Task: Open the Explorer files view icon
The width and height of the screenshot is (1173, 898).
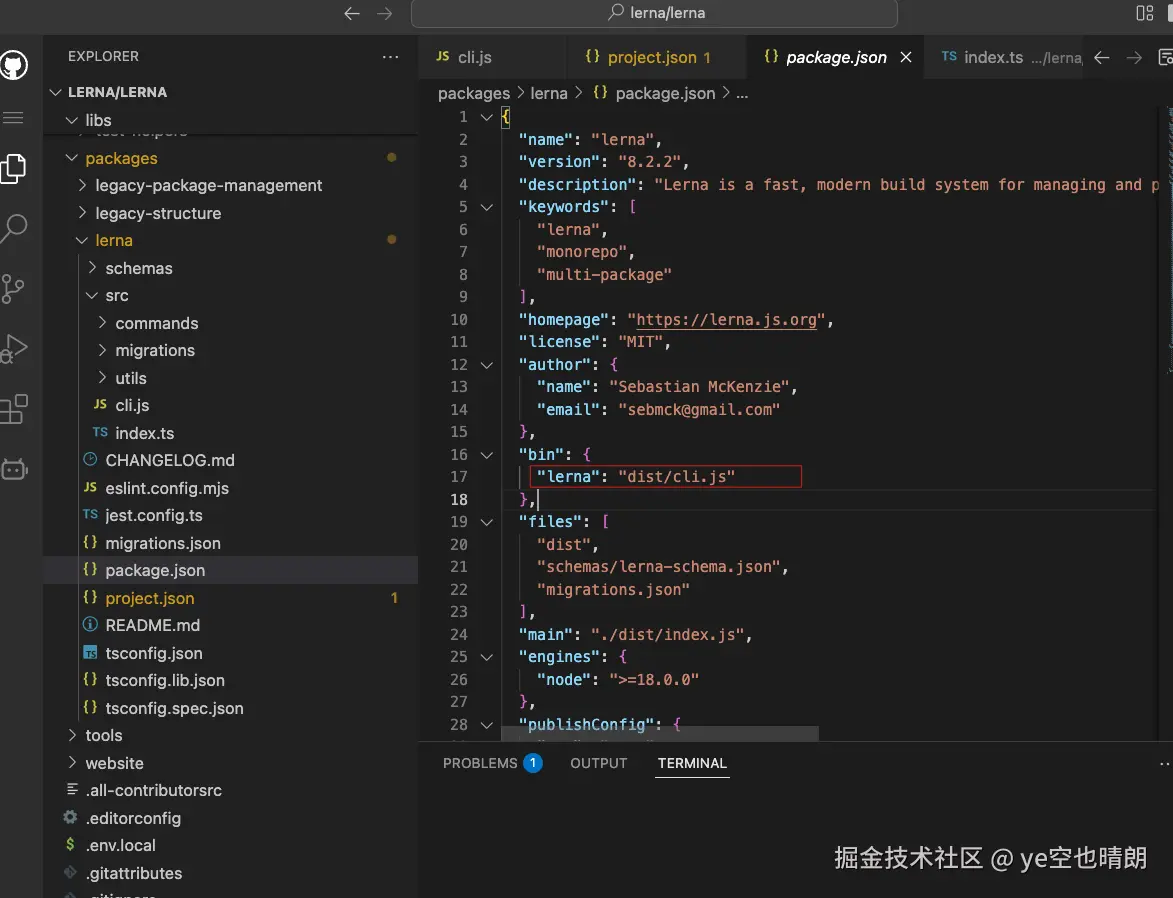Action: point(14,168)
